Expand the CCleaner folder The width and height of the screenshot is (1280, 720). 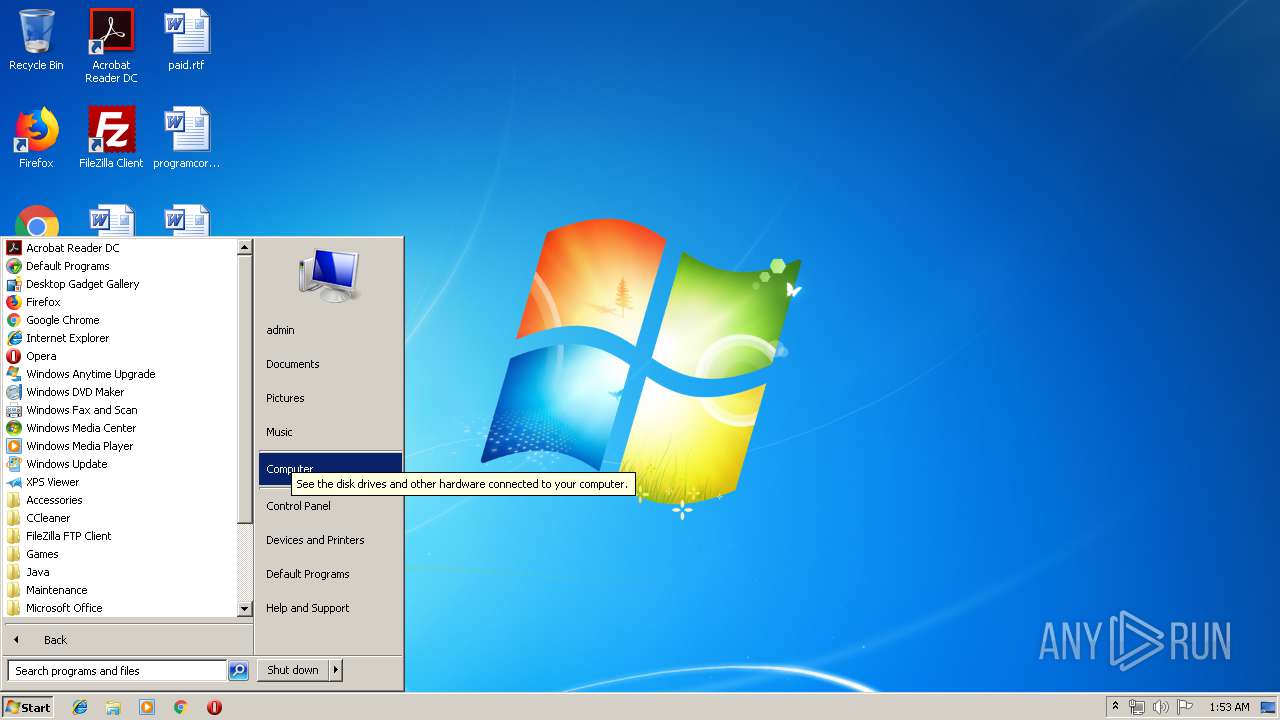tap(48, 518)
